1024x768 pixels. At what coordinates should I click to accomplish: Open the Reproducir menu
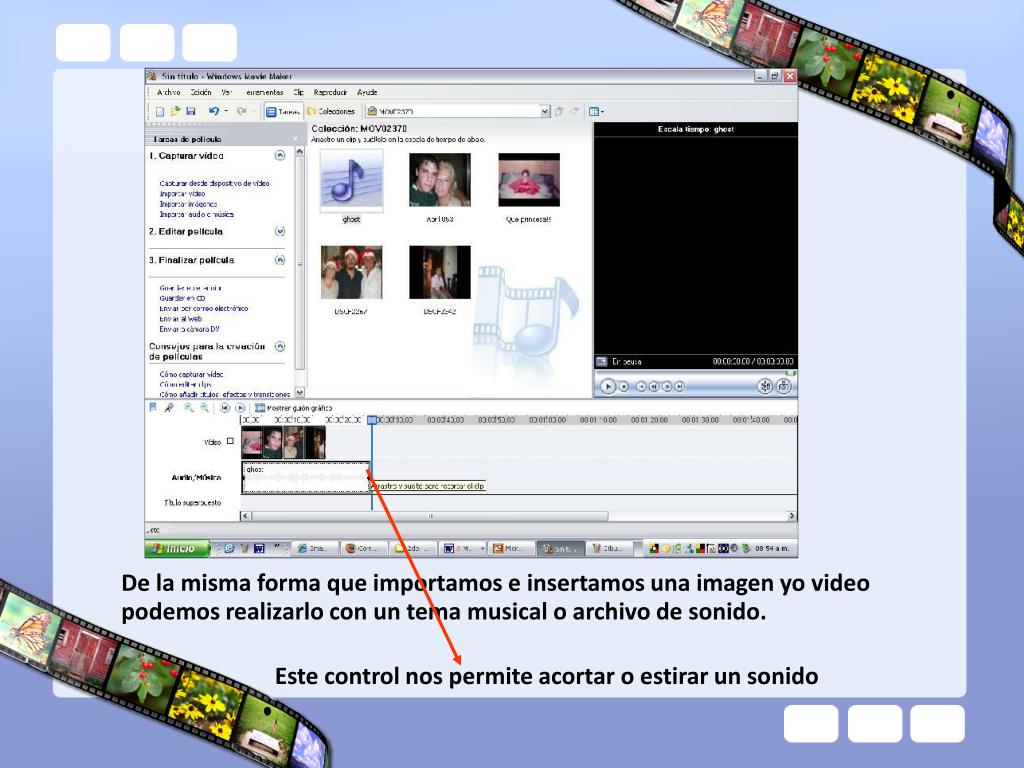pyautogui.click(x=330, y=93)
